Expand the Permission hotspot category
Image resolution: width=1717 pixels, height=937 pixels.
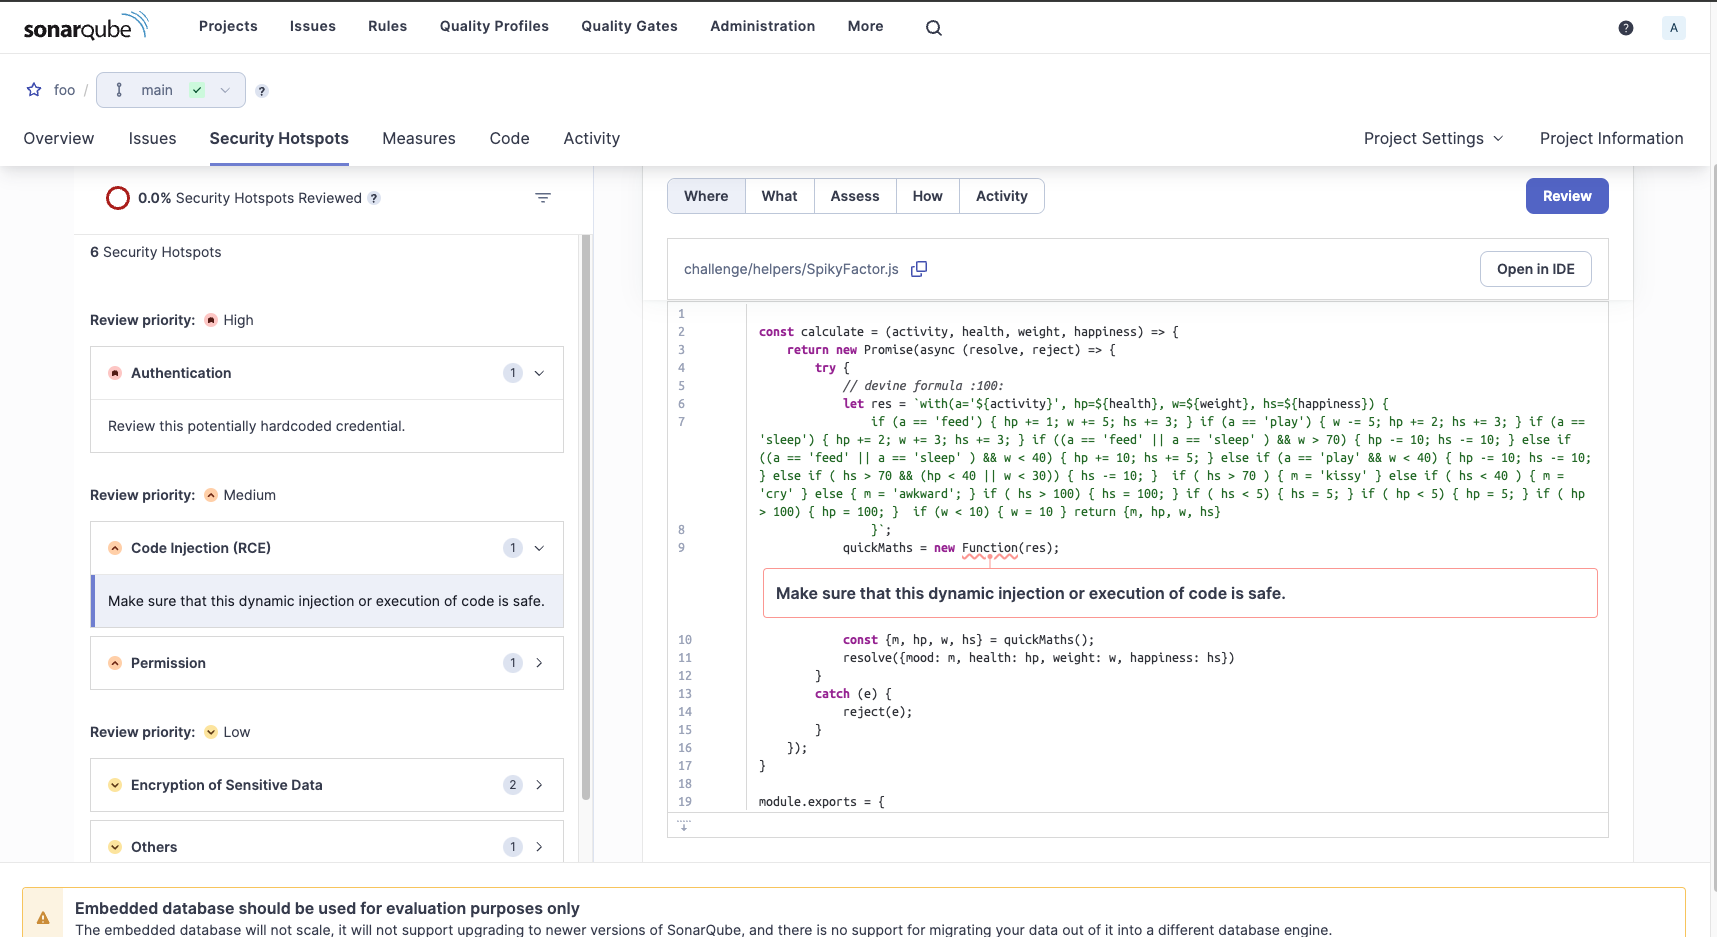[539, 663]
